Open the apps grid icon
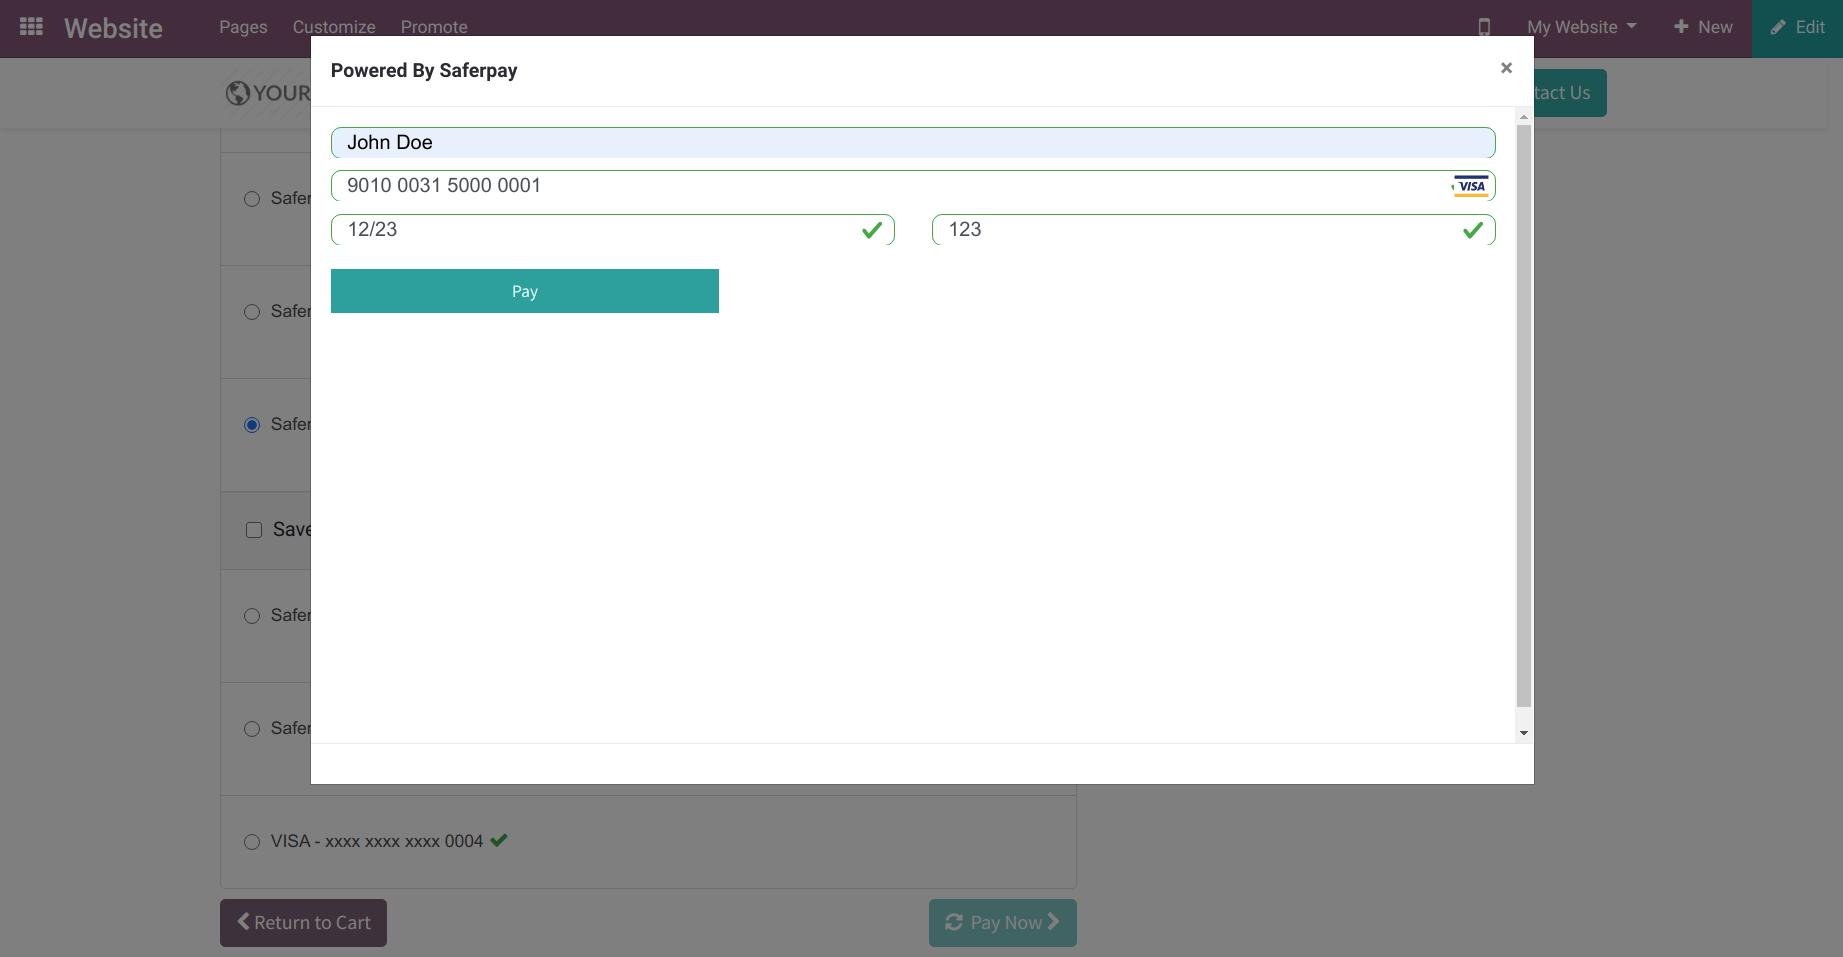 [x=31, y=27]
